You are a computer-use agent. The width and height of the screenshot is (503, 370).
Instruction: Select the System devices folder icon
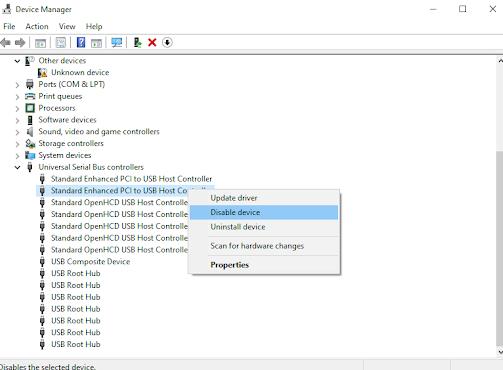point(30,155)
